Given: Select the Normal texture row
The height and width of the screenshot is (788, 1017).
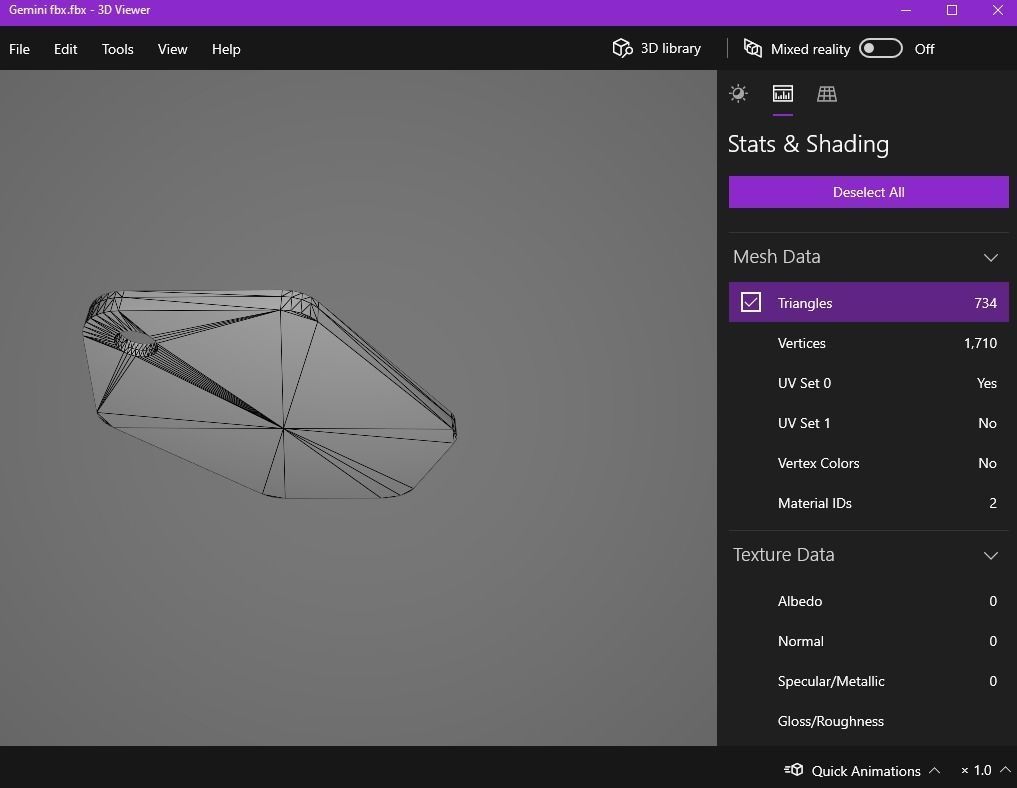Looking at the screenshot, I should click(868, 641).
